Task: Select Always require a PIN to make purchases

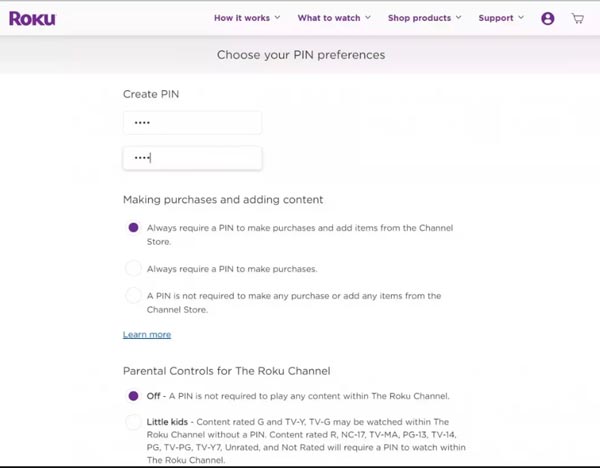Action: click(x=134, y=269)
